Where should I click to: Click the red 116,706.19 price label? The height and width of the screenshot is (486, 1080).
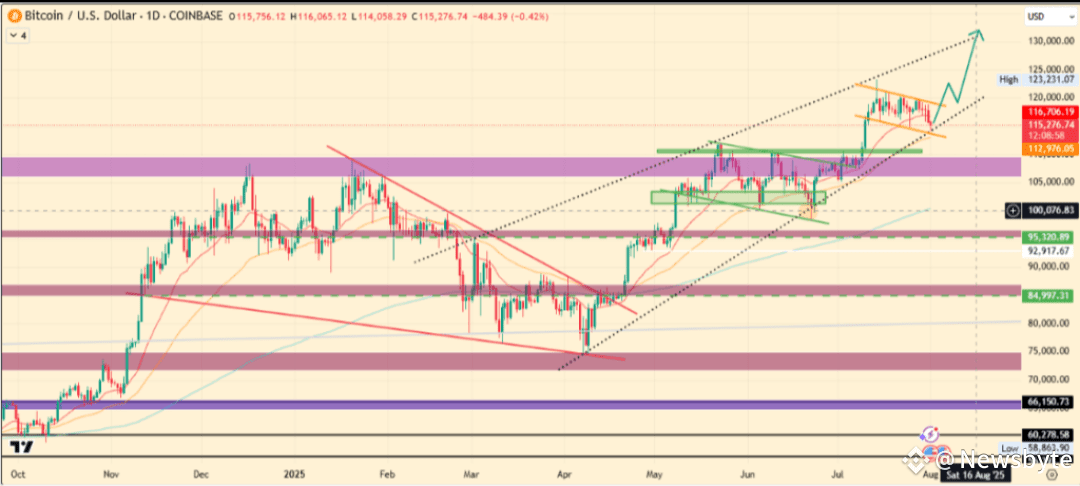[1051, 112]
